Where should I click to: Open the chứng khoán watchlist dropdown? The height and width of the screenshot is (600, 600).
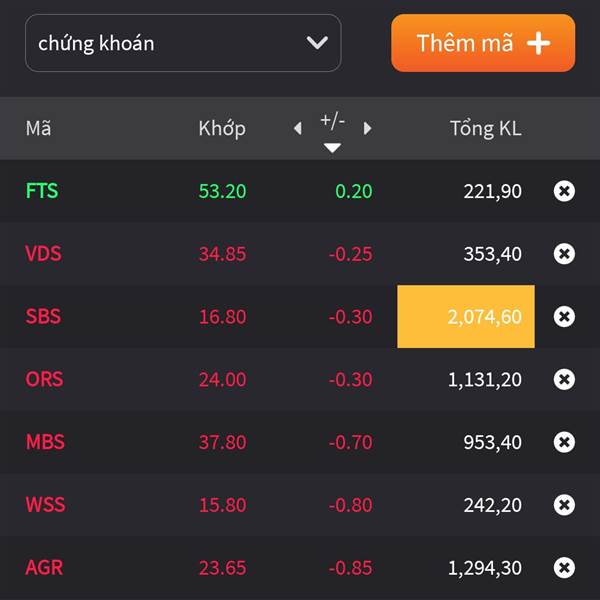pos(183,43)
